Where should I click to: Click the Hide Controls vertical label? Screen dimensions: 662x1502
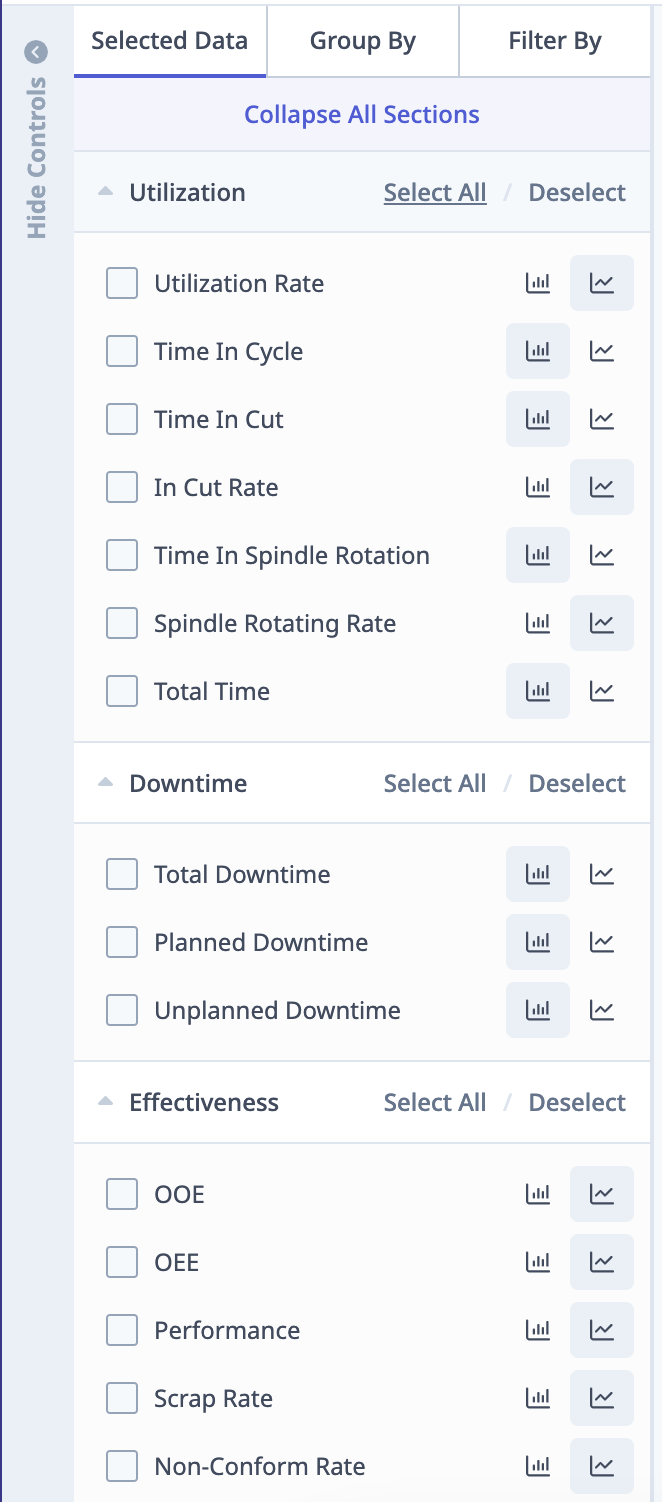[x=37, y=157]
